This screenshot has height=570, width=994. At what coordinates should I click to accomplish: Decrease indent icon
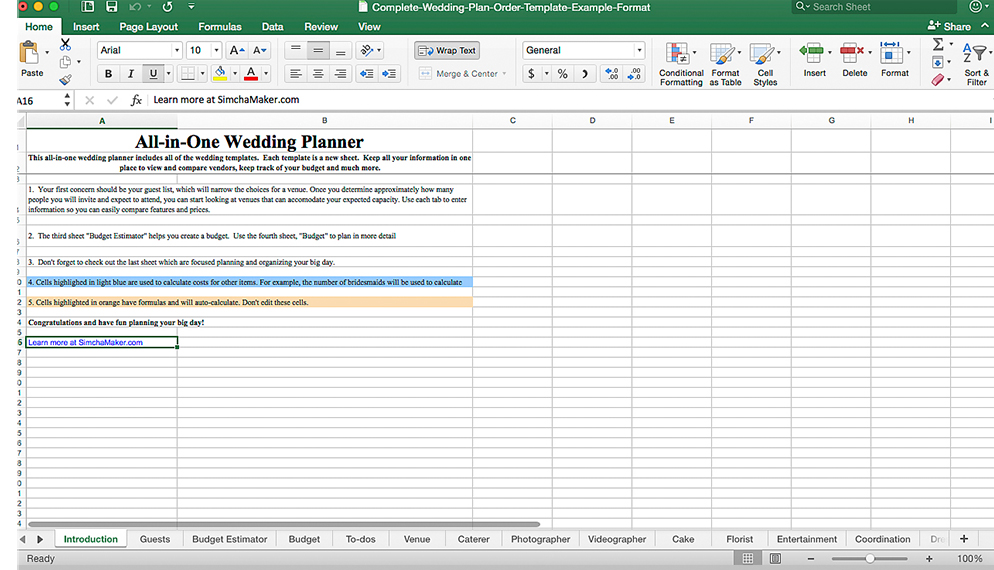pos(366,74)
